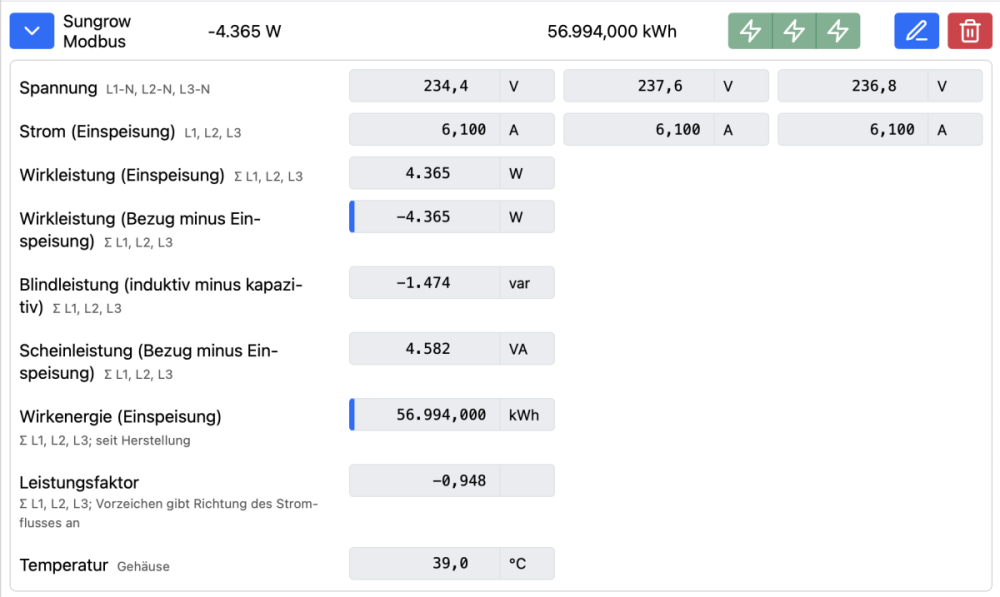Select the L2 voltage field 237,6
Viewport: 1000px width, 597px height.
(x=639, y=85)
